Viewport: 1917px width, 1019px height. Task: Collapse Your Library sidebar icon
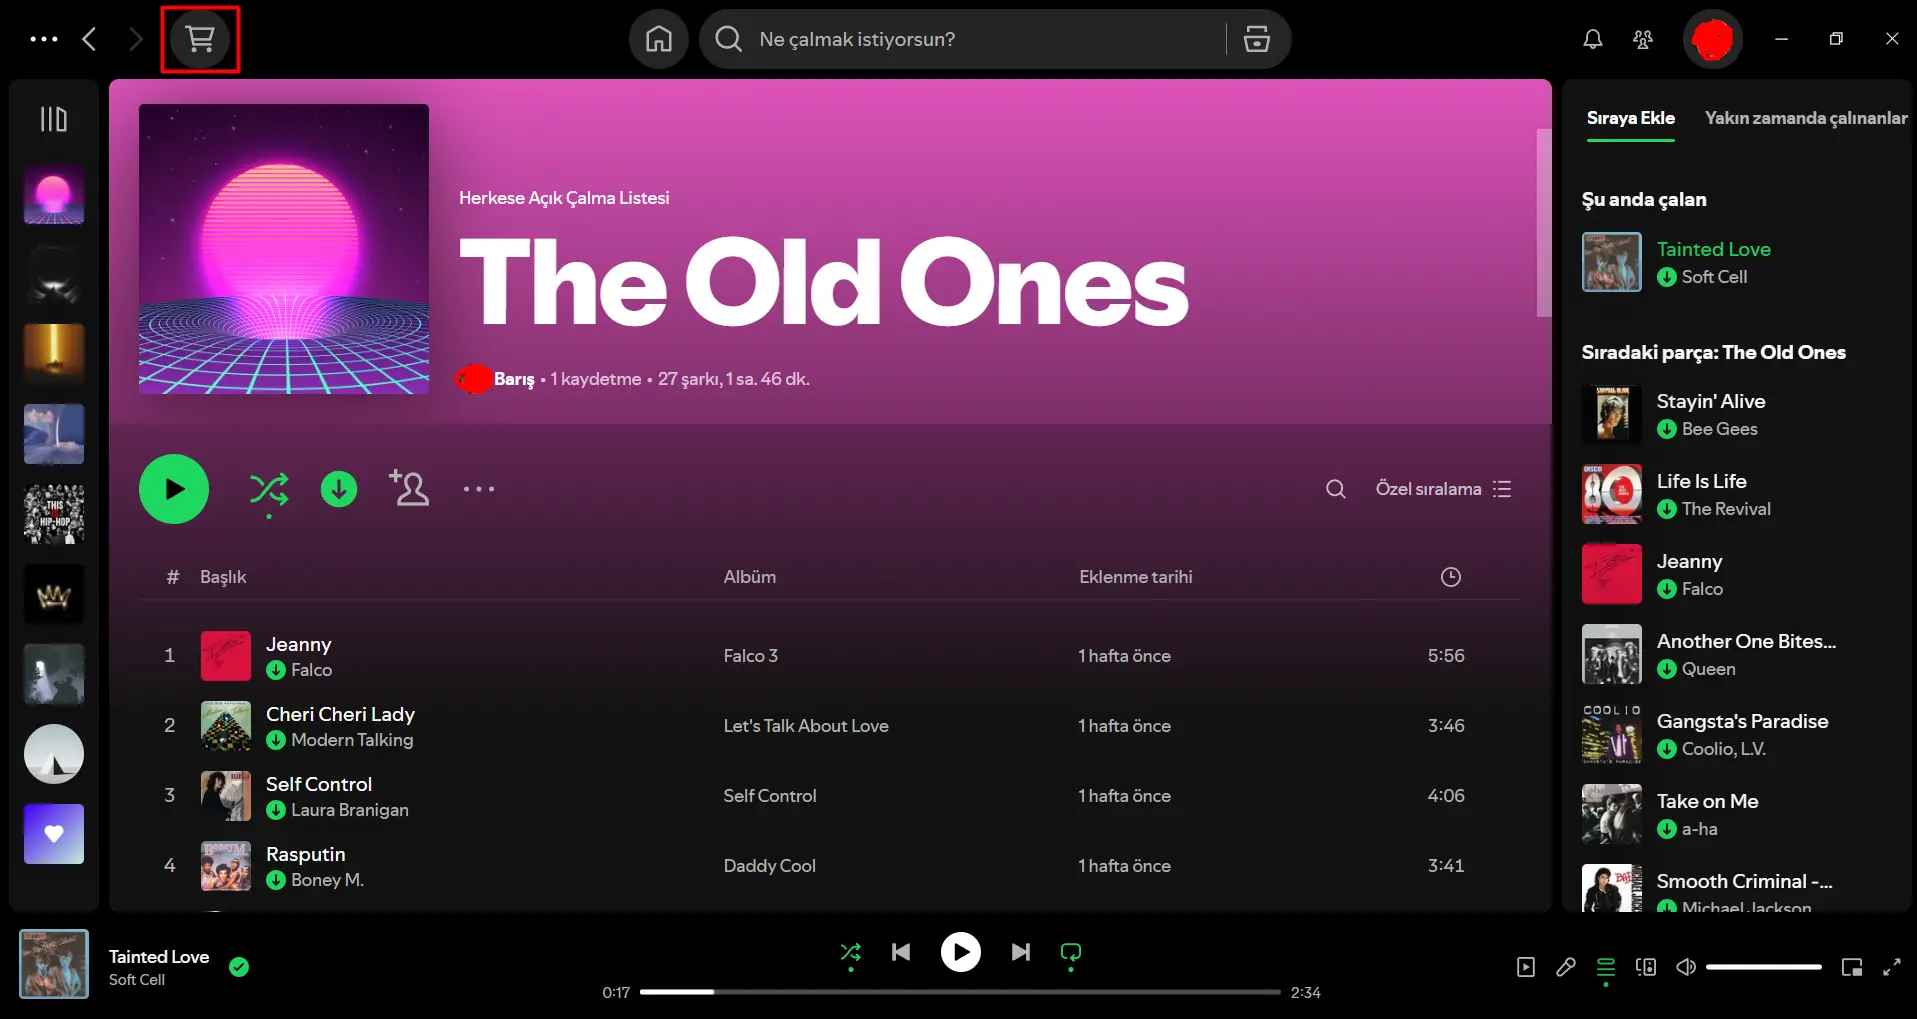point(54,120)
